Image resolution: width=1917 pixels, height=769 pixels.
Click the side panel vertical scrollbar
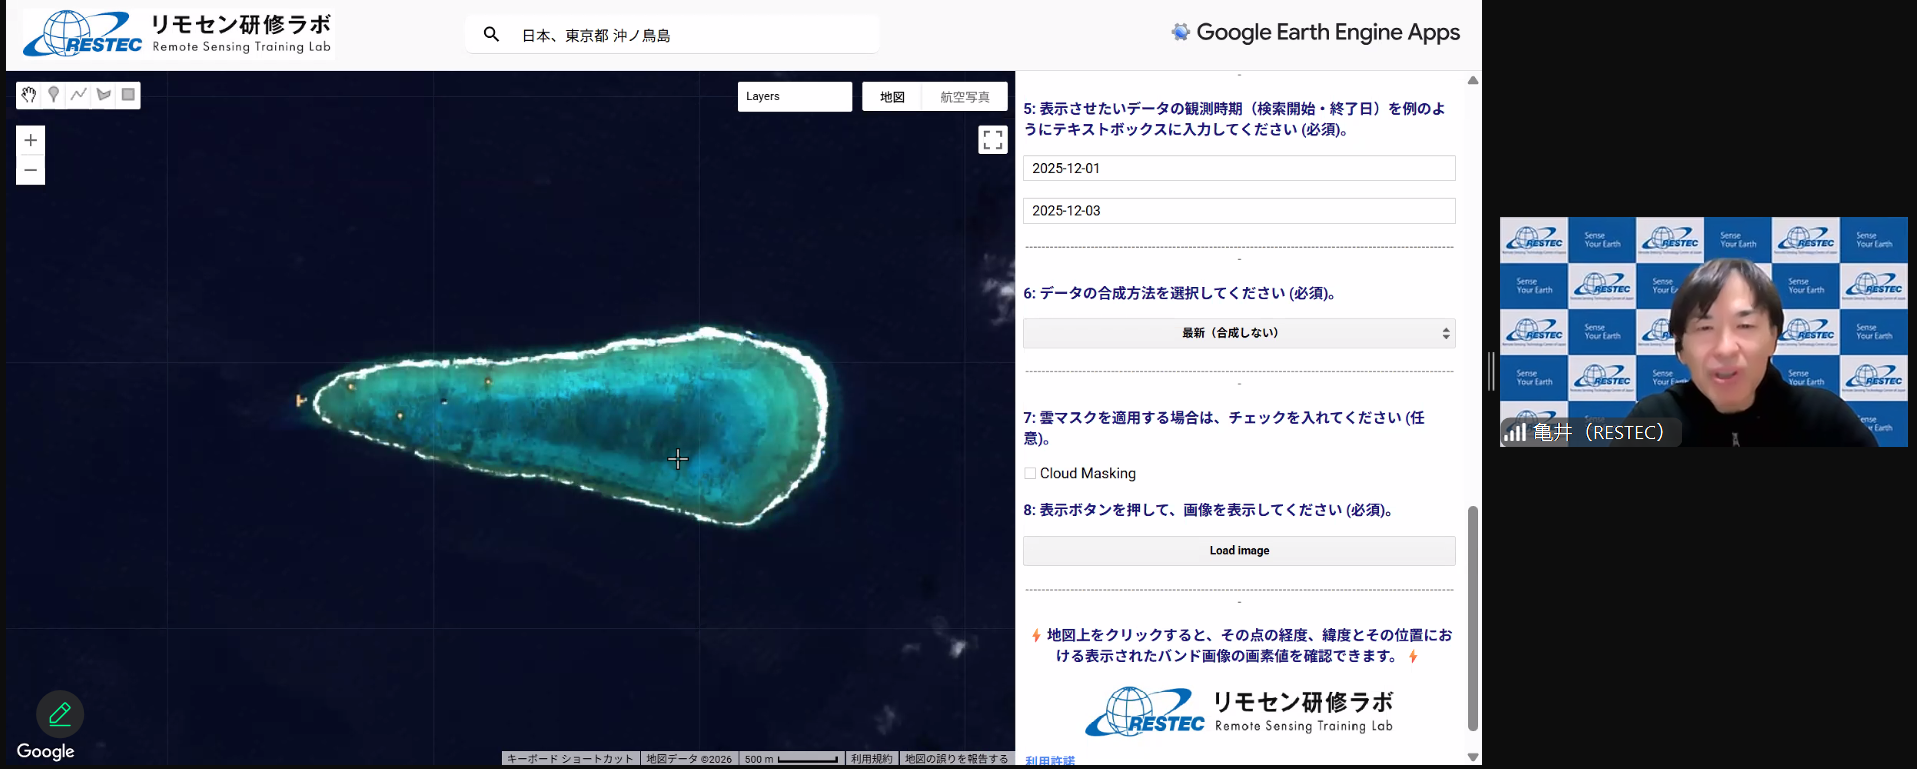pos(1472,617)
